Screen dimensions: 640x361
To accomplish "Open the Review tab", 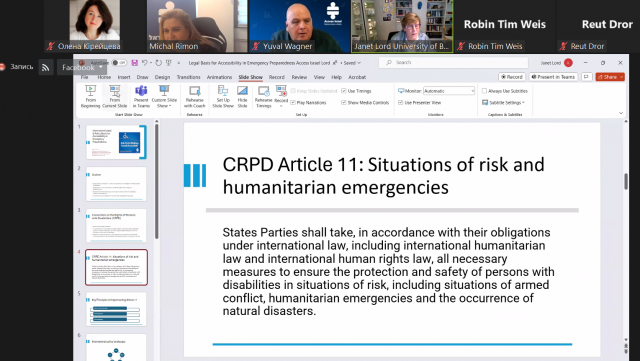I will [299, 77].
